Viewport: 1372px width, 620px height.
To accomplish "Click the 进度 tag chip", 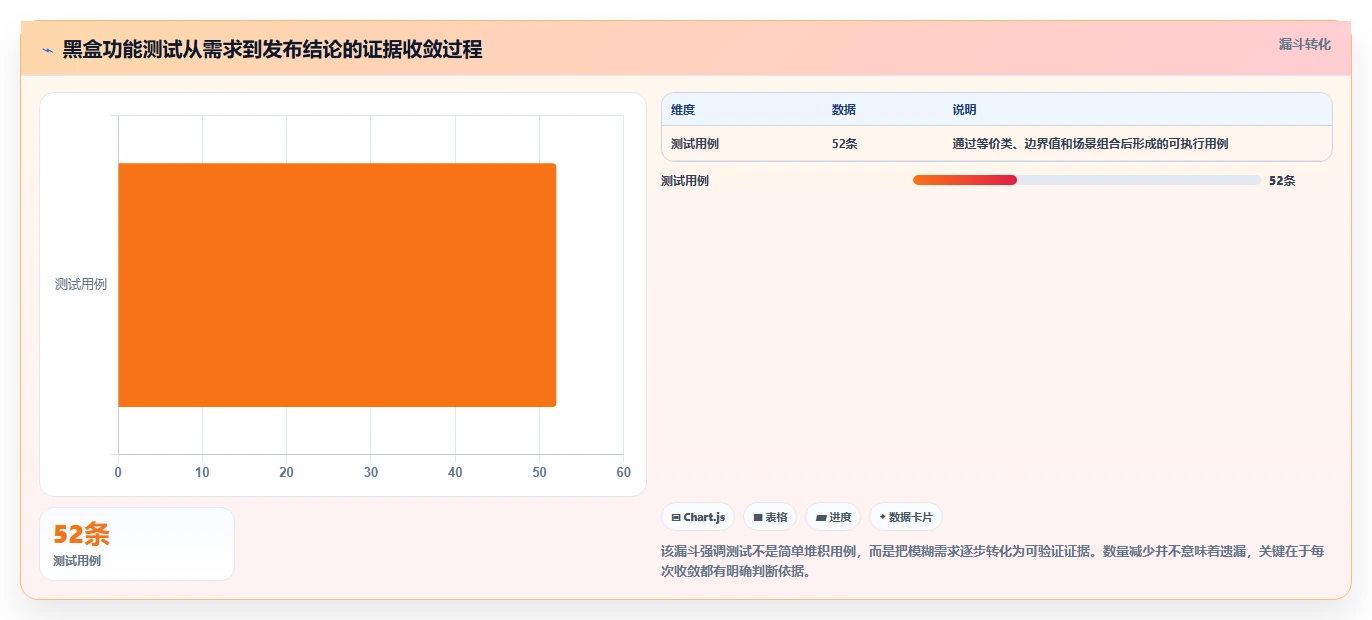I will tap(833, 517).
